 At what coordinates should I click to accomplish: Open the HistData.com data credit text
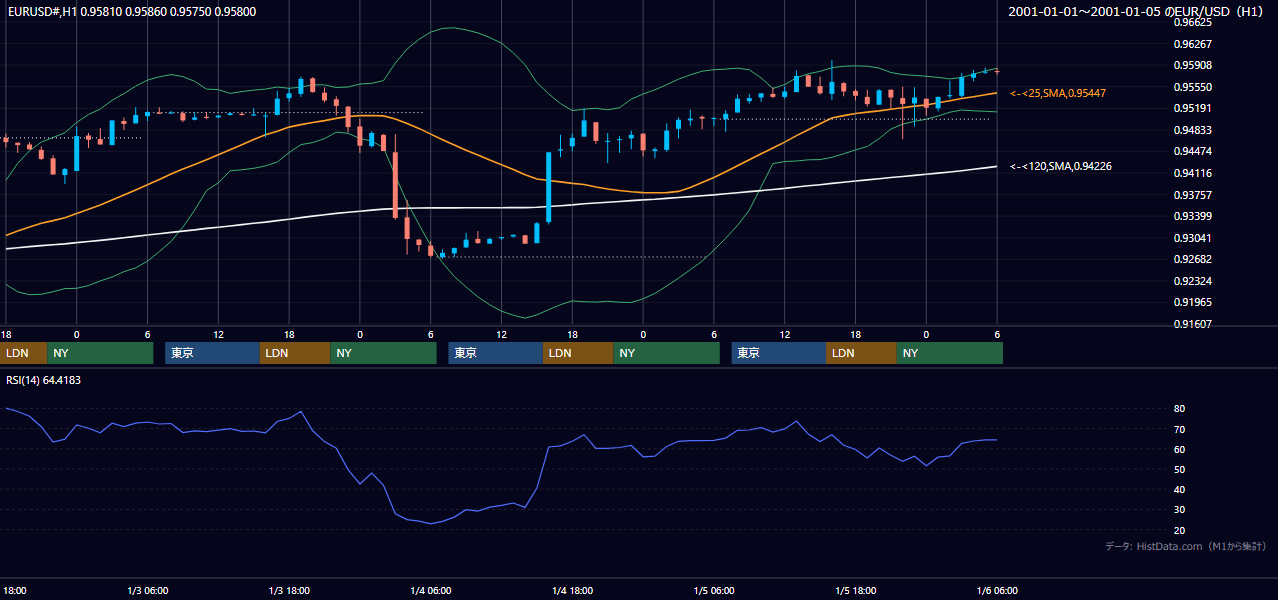(x=1185, y=546)
